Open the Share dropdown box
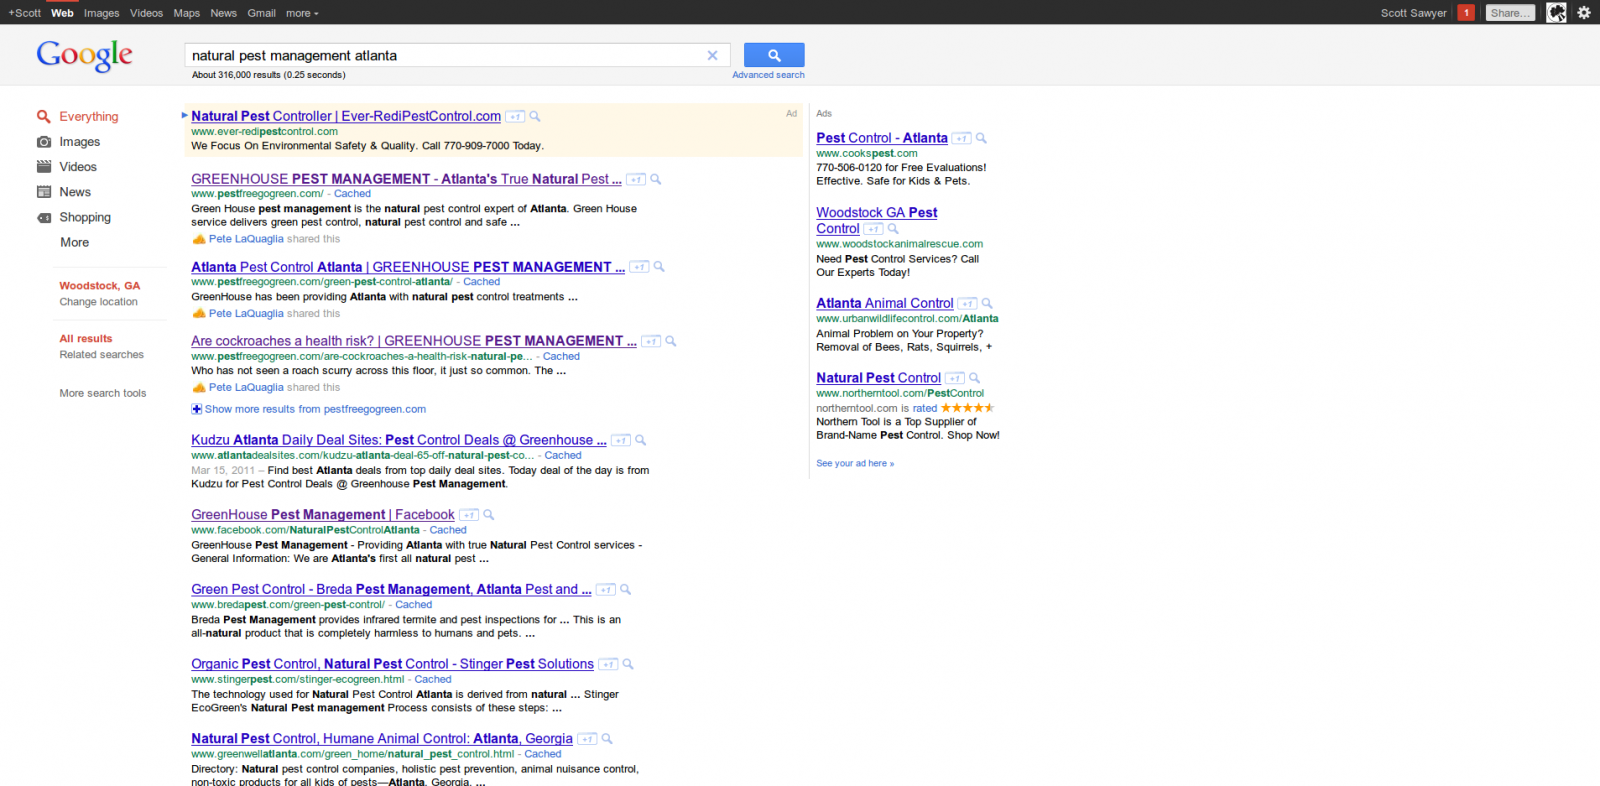Screen dimensions: 1600x786 click(x=1510, y=13)
